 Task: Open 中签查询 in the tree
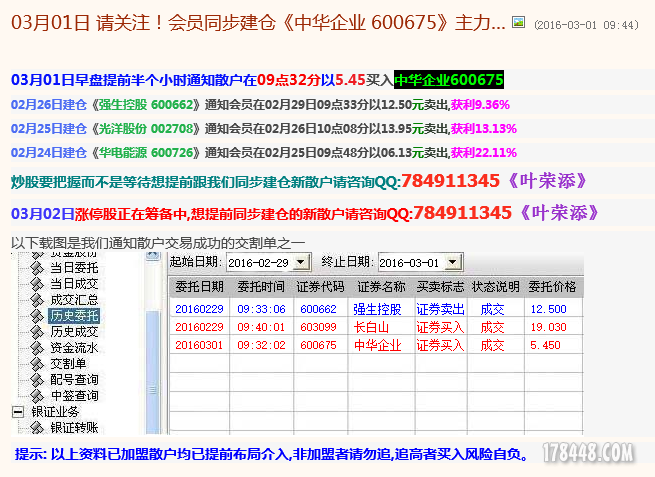coord(74,395)
